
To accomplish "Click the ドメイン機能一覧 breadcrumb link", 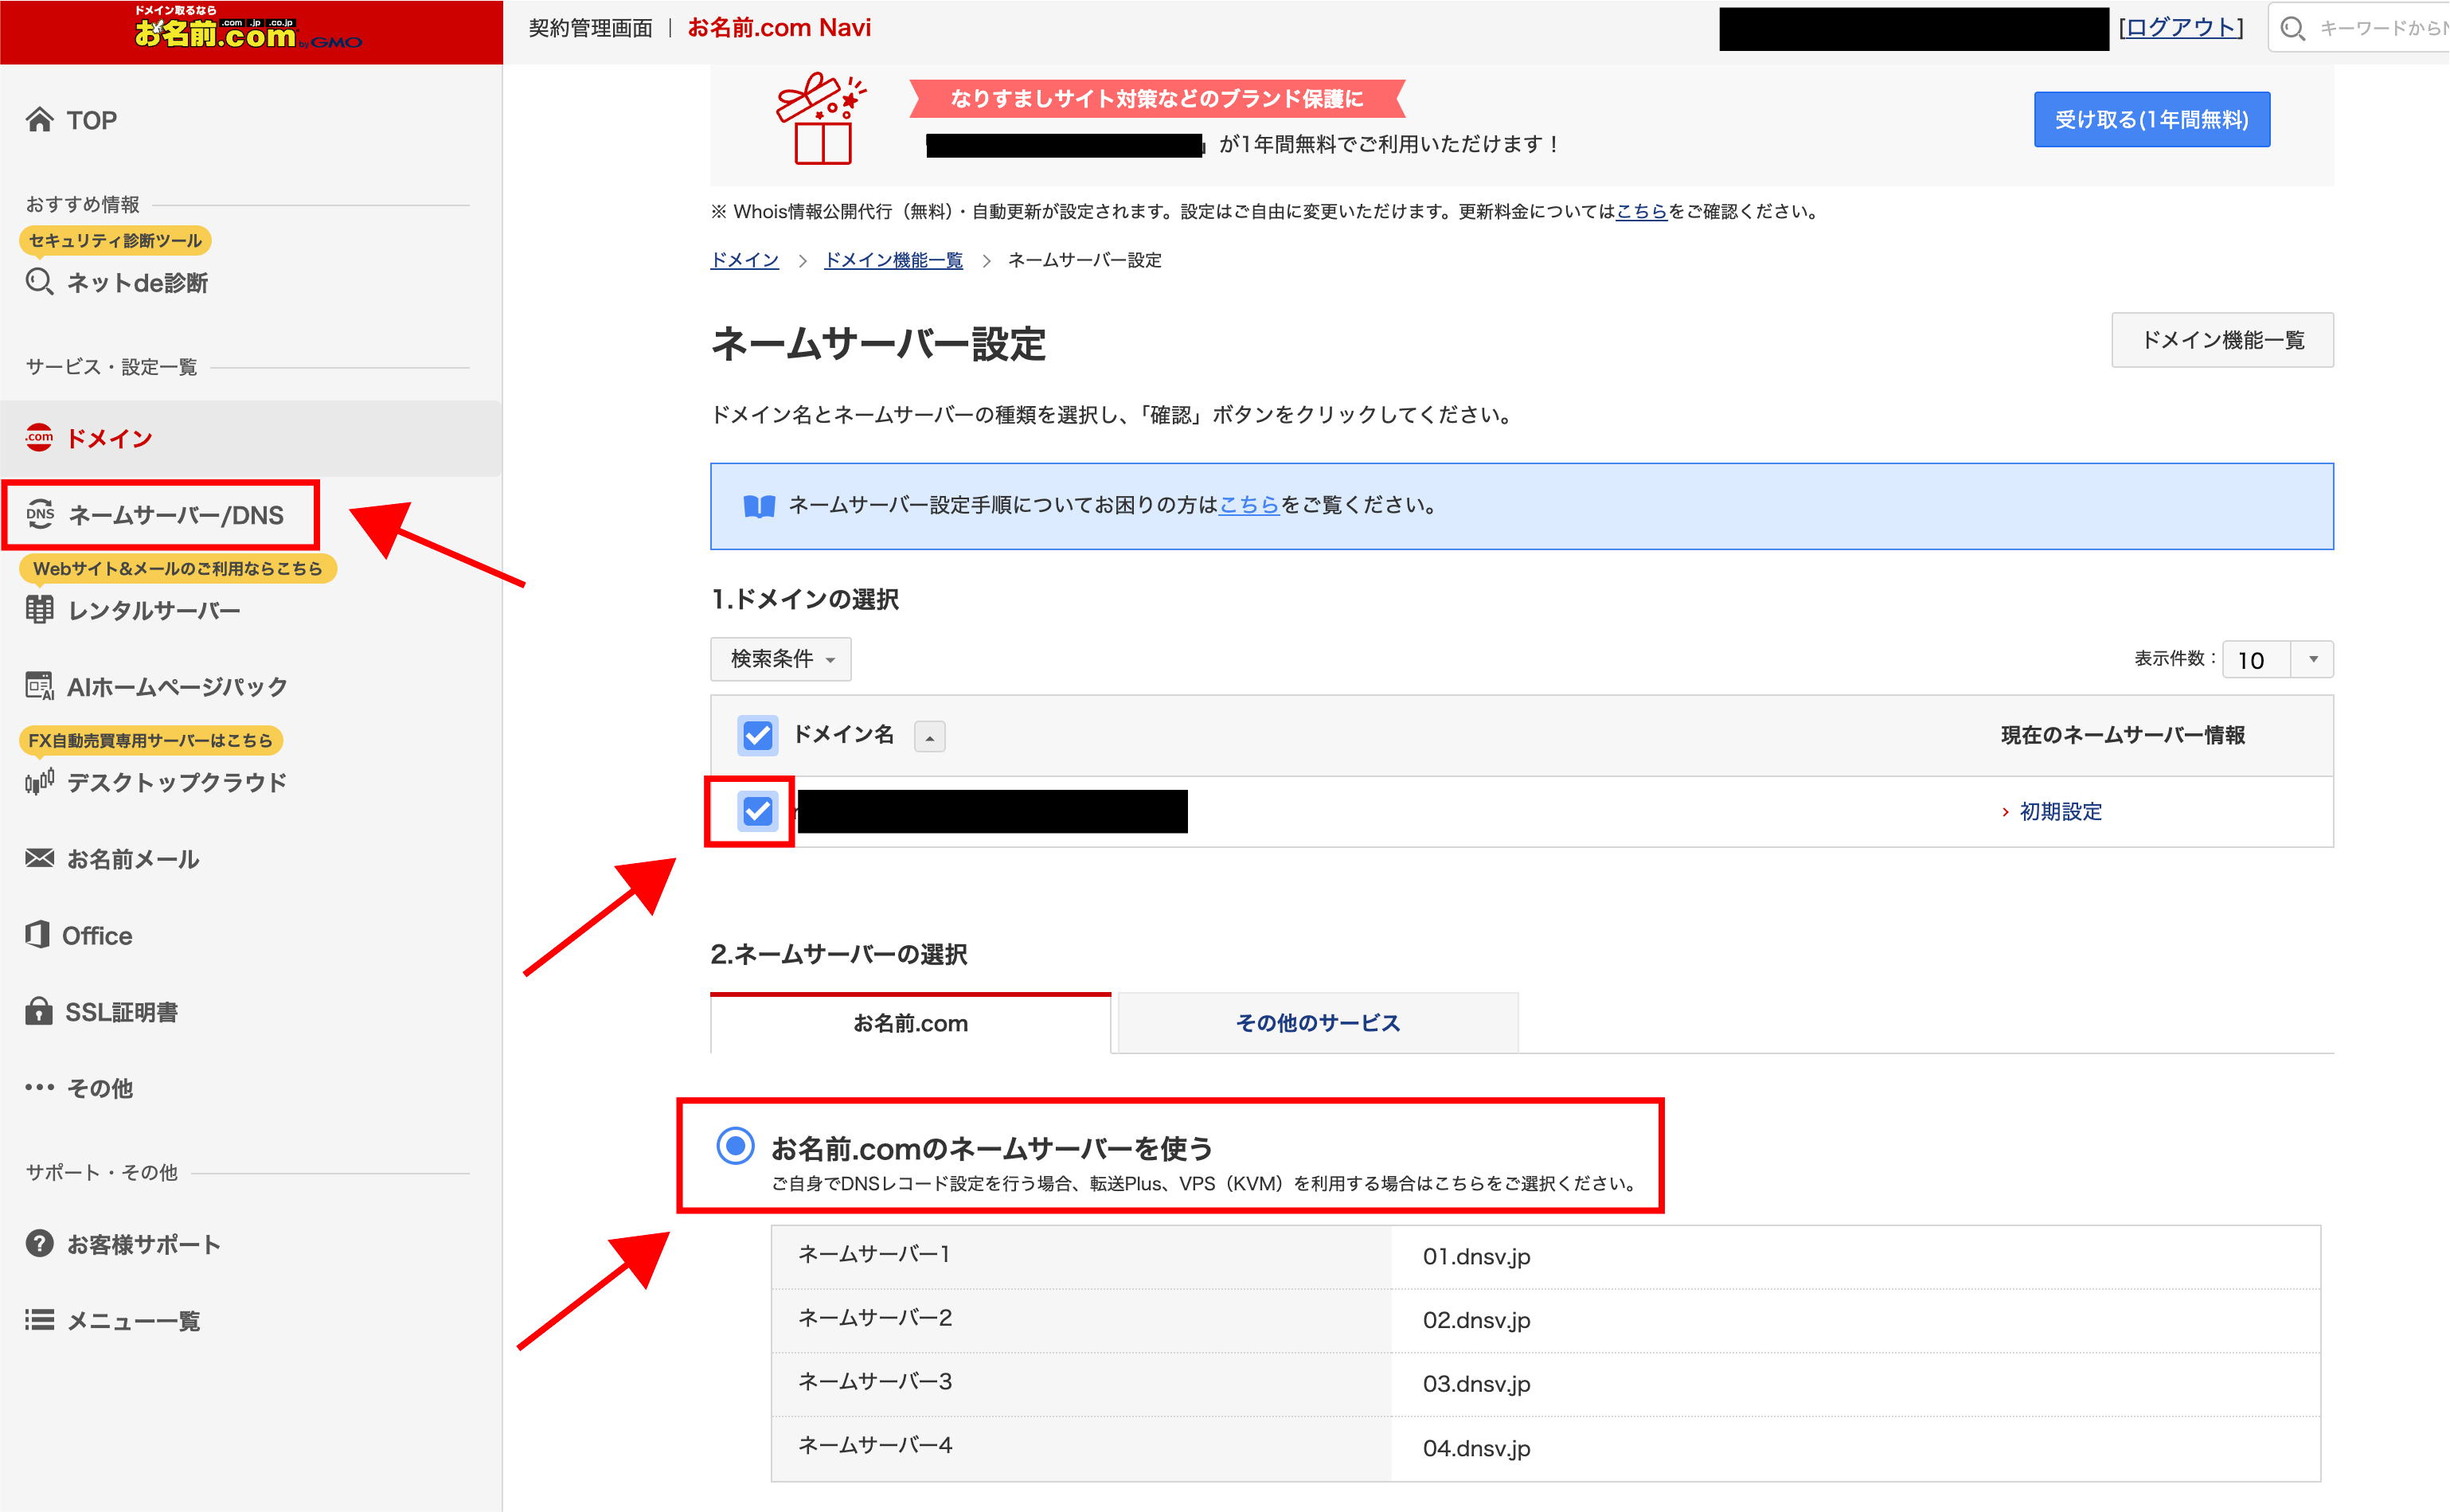I will click(893, 260).
